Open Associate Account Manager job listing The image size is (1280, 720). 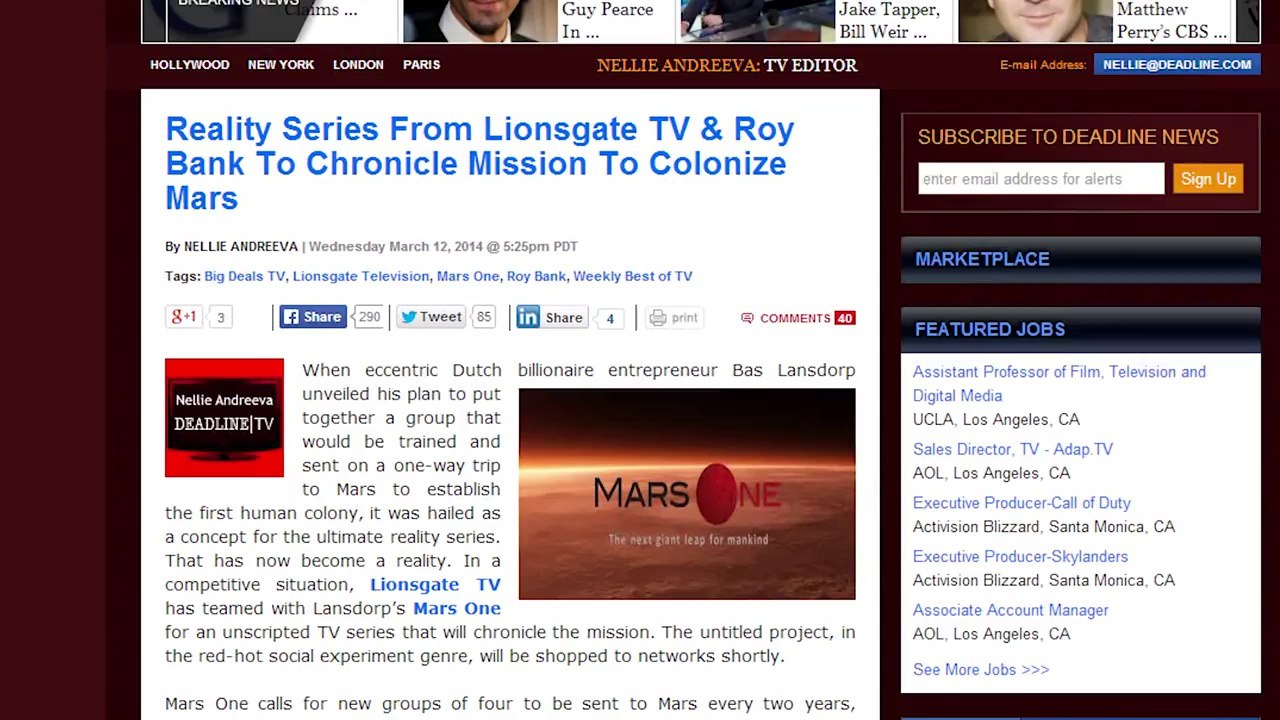pyautogui.click(x=1010, y=610)
